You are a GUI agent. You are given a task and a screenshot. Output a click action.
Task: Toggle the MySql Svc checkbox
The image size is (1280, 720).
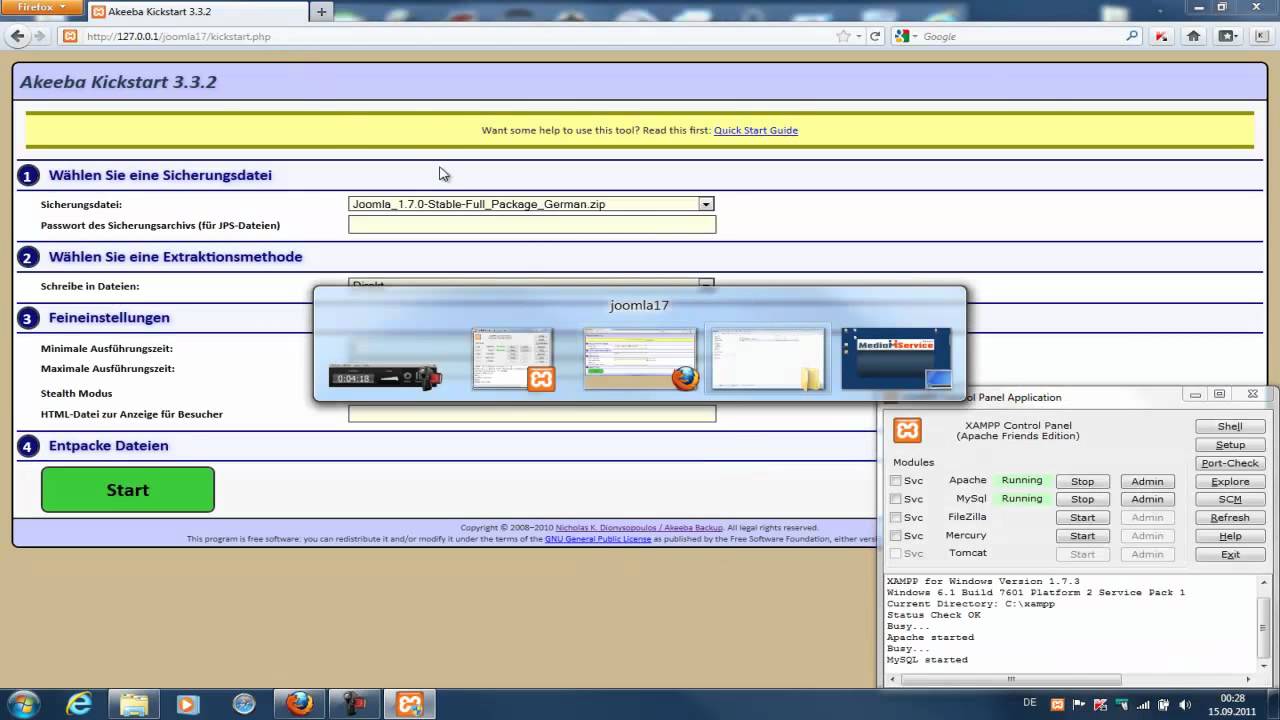tap(895, 499)
